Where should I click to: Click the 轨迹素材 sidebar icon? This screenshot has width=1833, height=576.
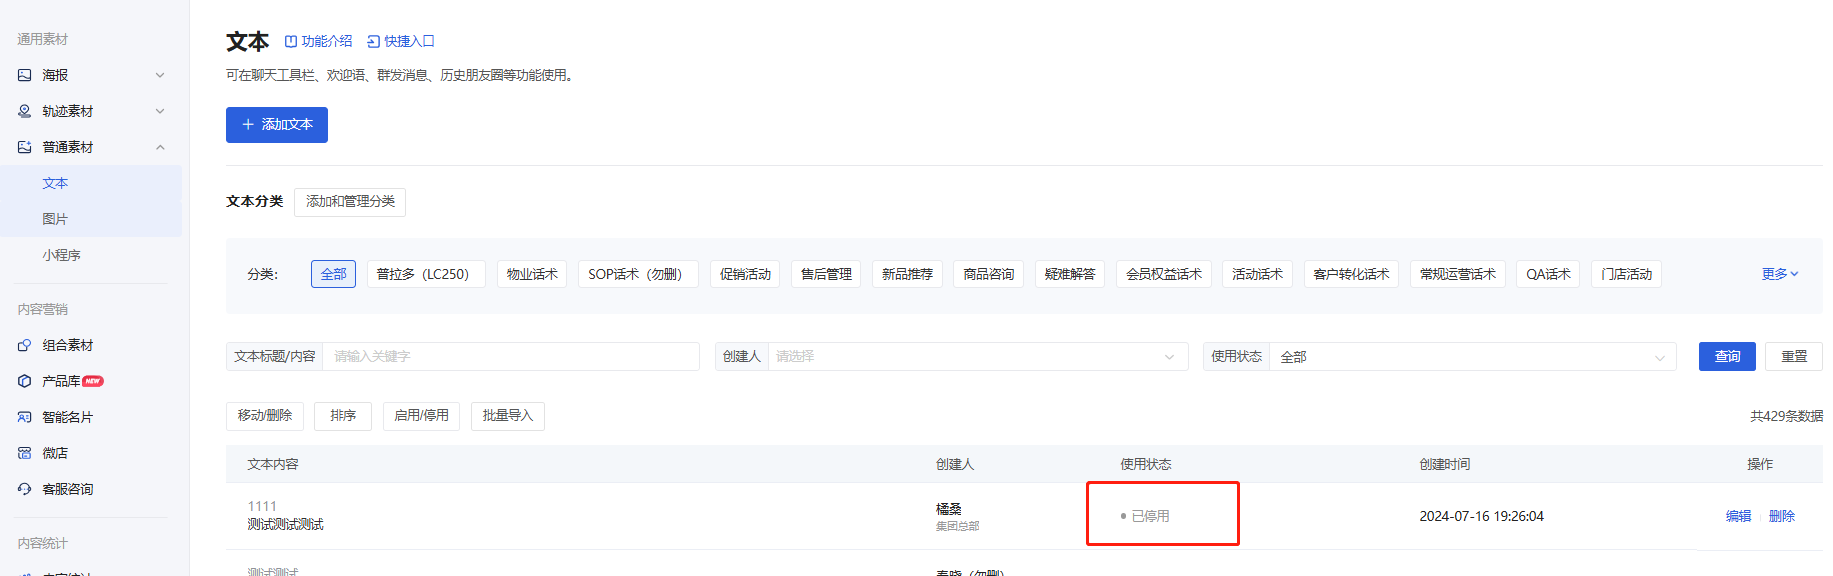pos(25,111)
